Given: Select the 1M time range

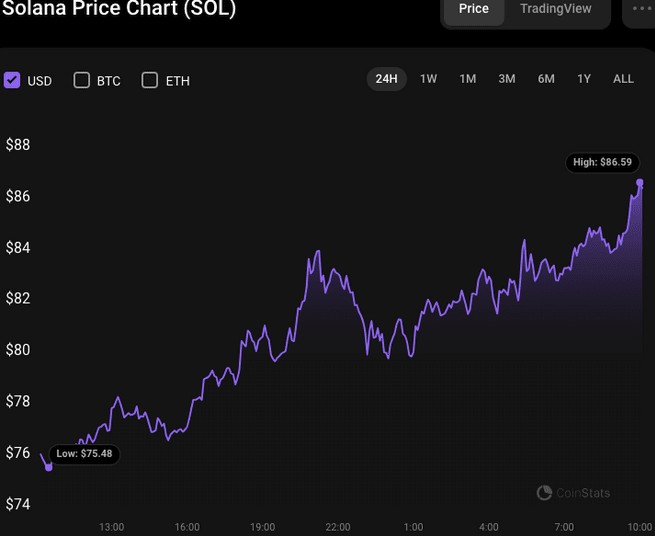Looking at the screenshot, I should [x=467, y=79].
